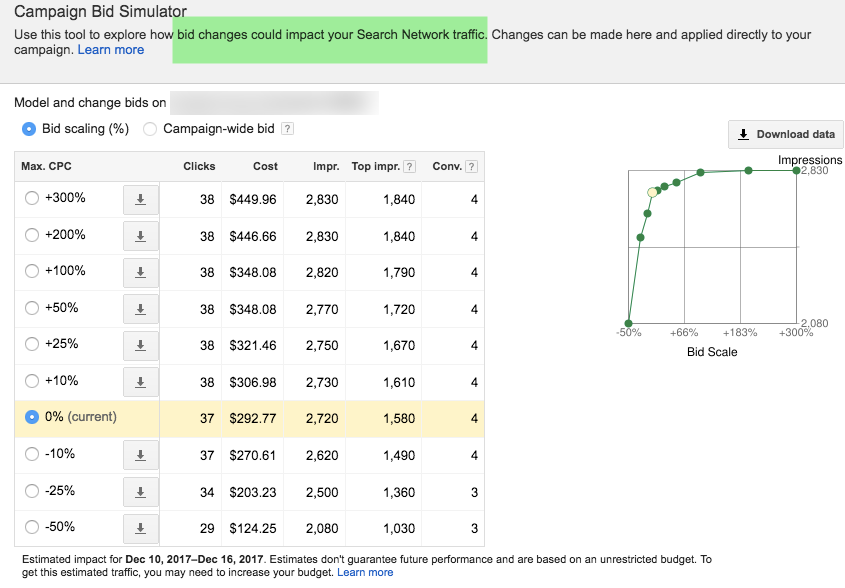Screen dimensions: 845x588
Task: Click the Download data button
Action: coord(785,134)
